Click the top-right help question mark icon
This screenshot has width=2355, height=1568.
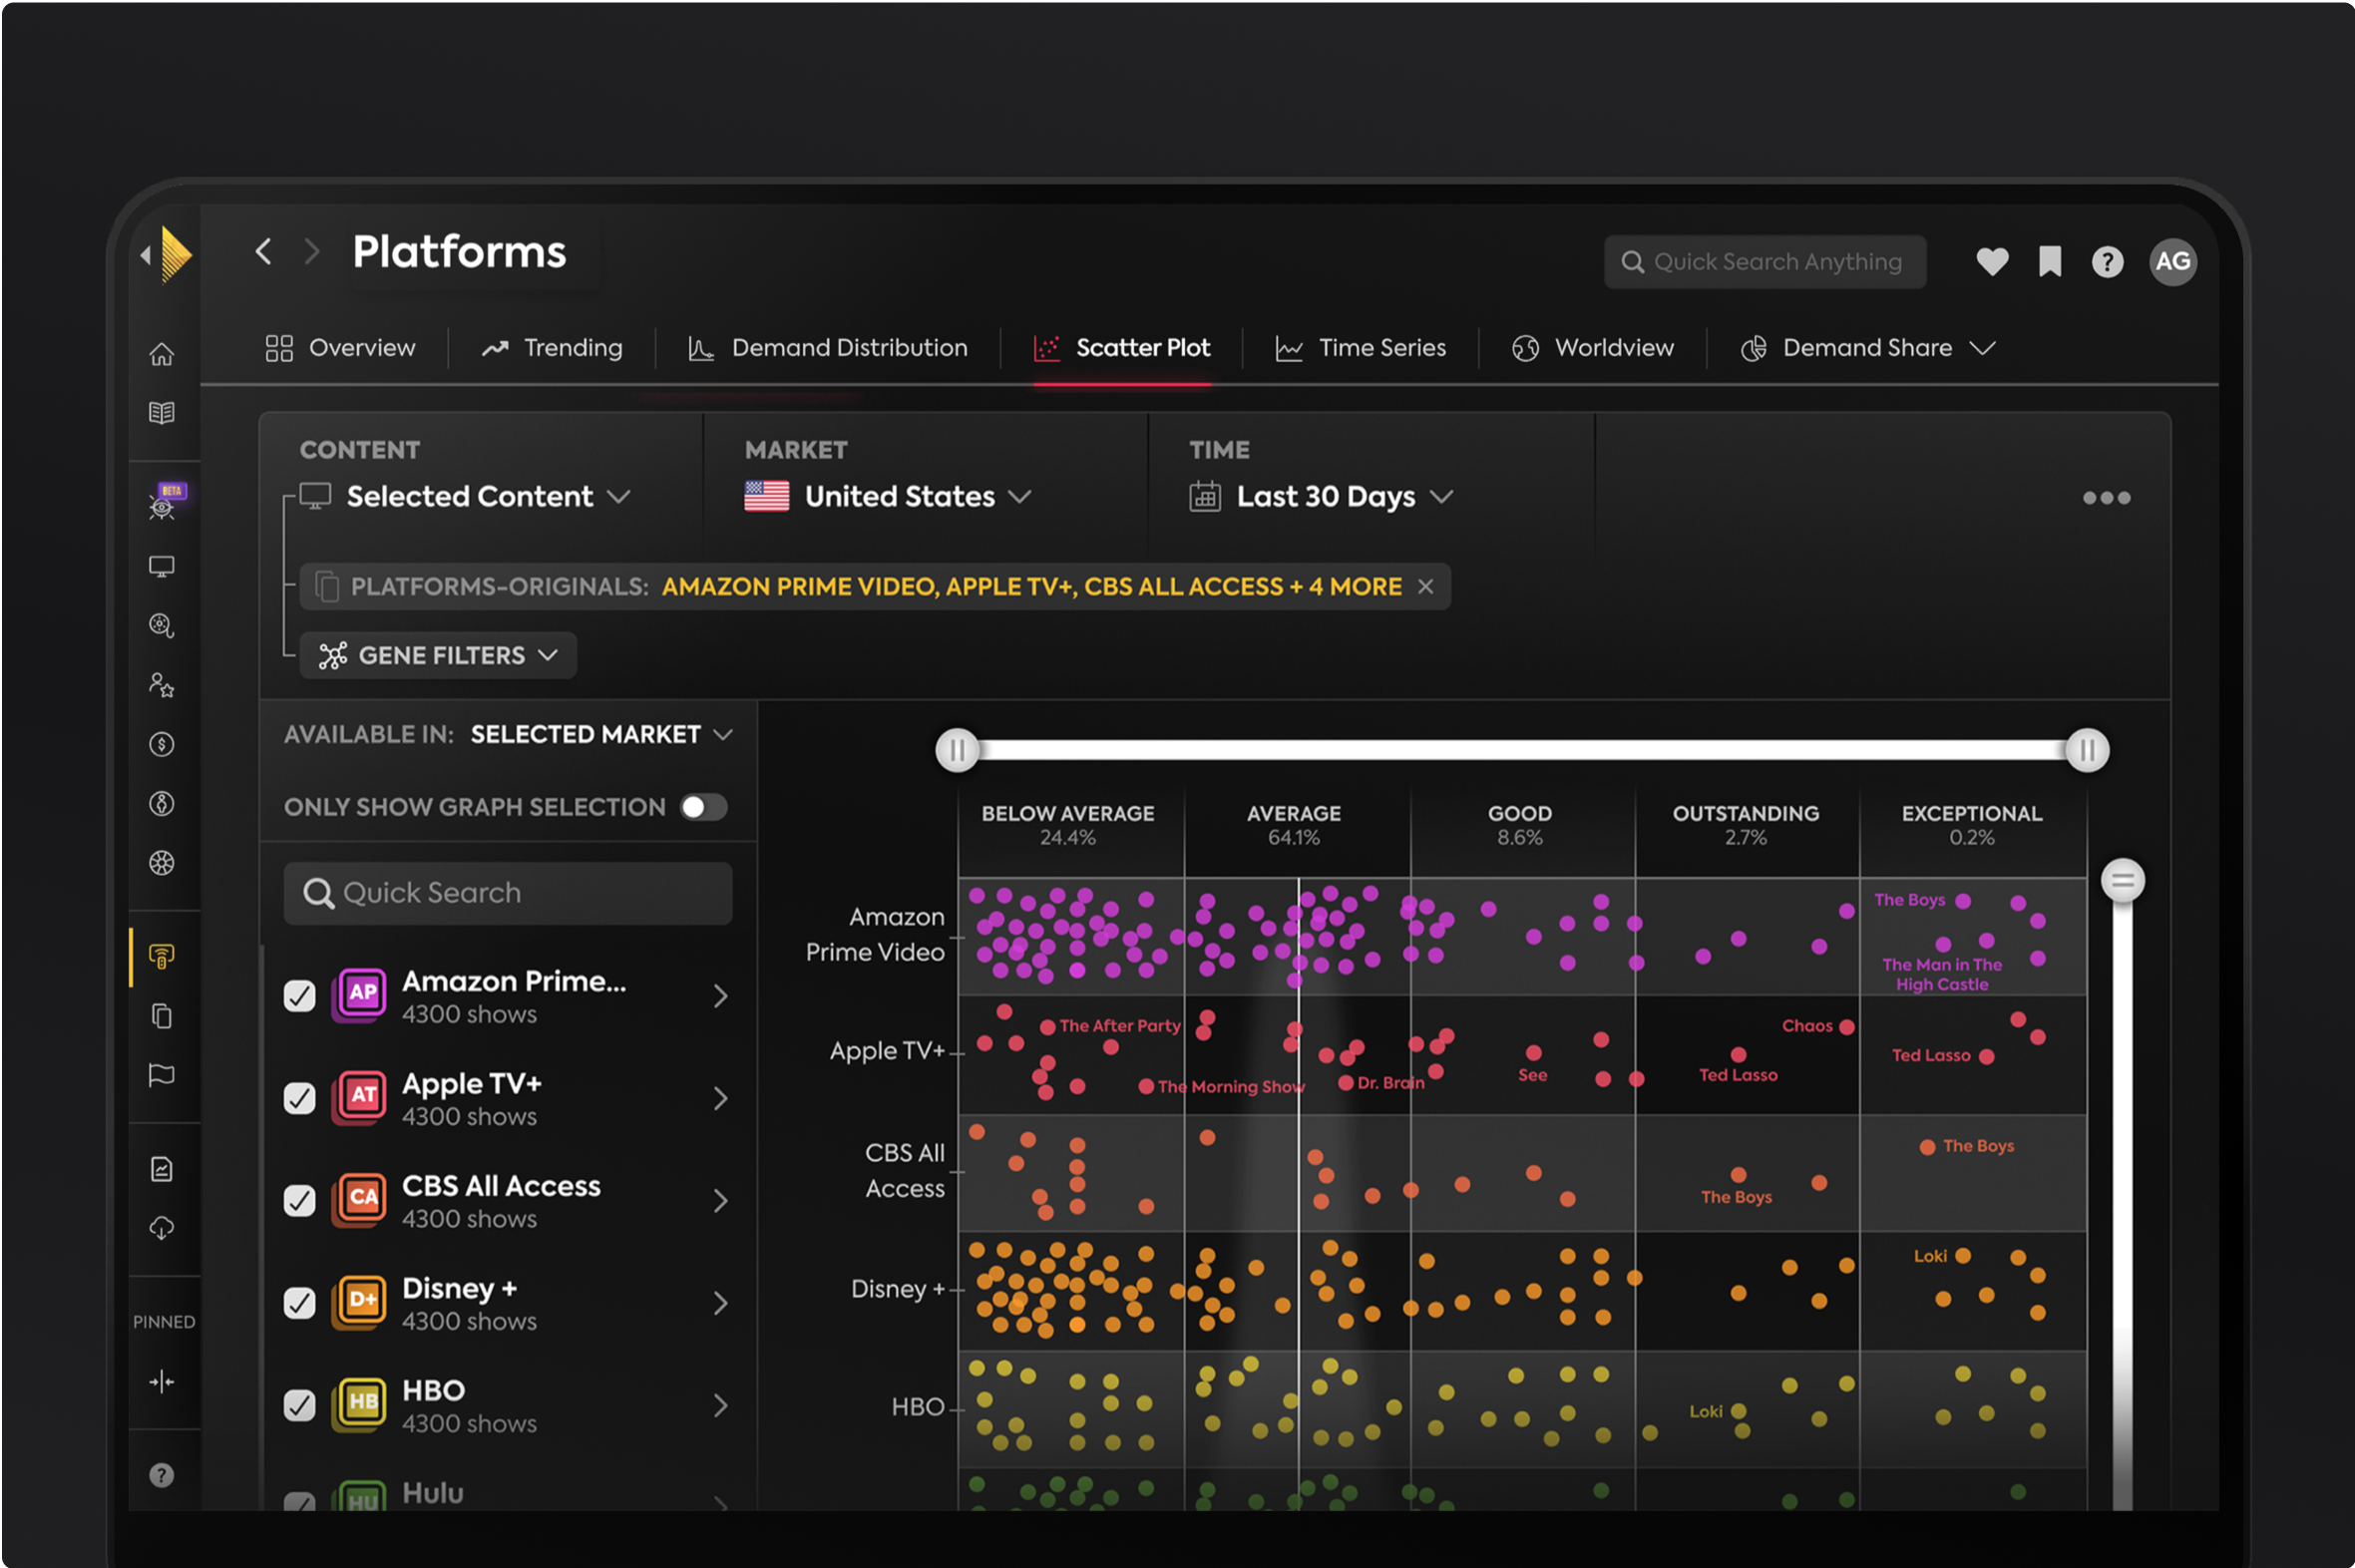2108,262
